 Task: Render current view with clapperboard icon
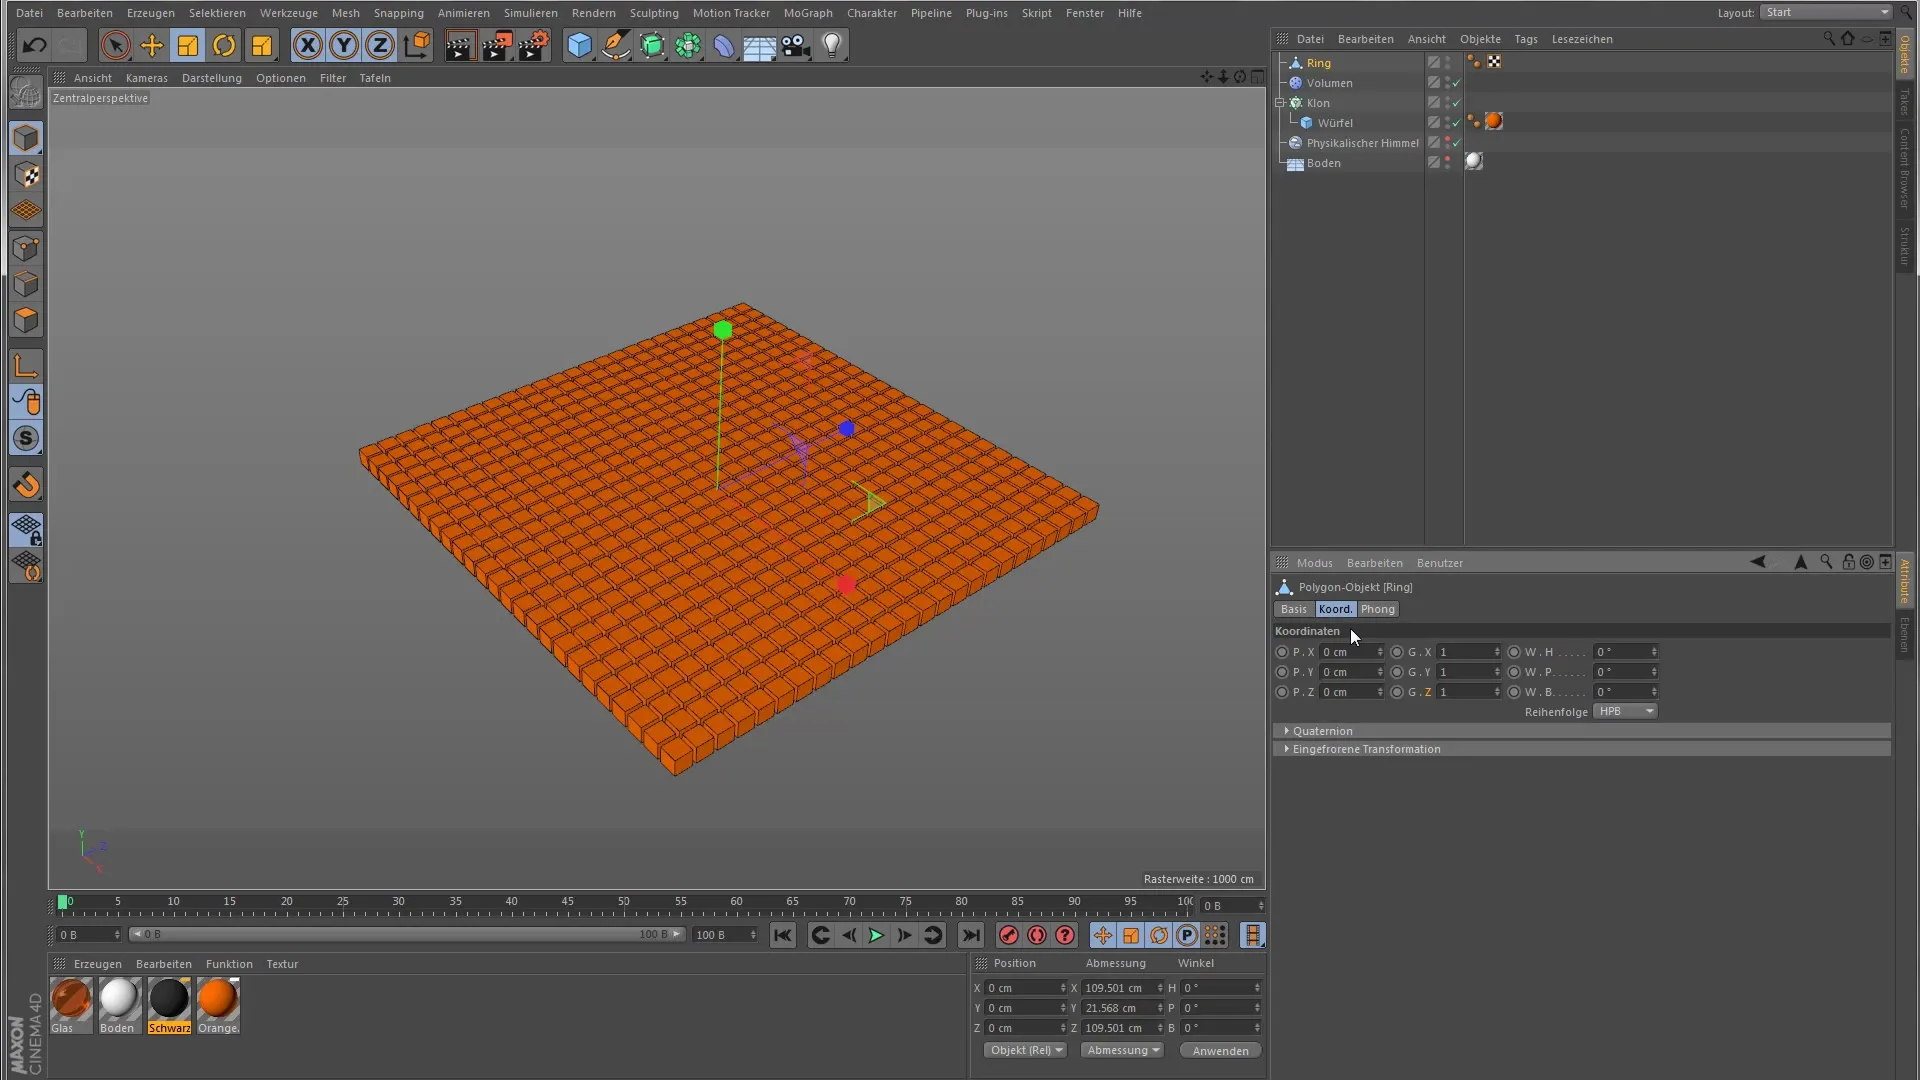[x=460, y=45]
